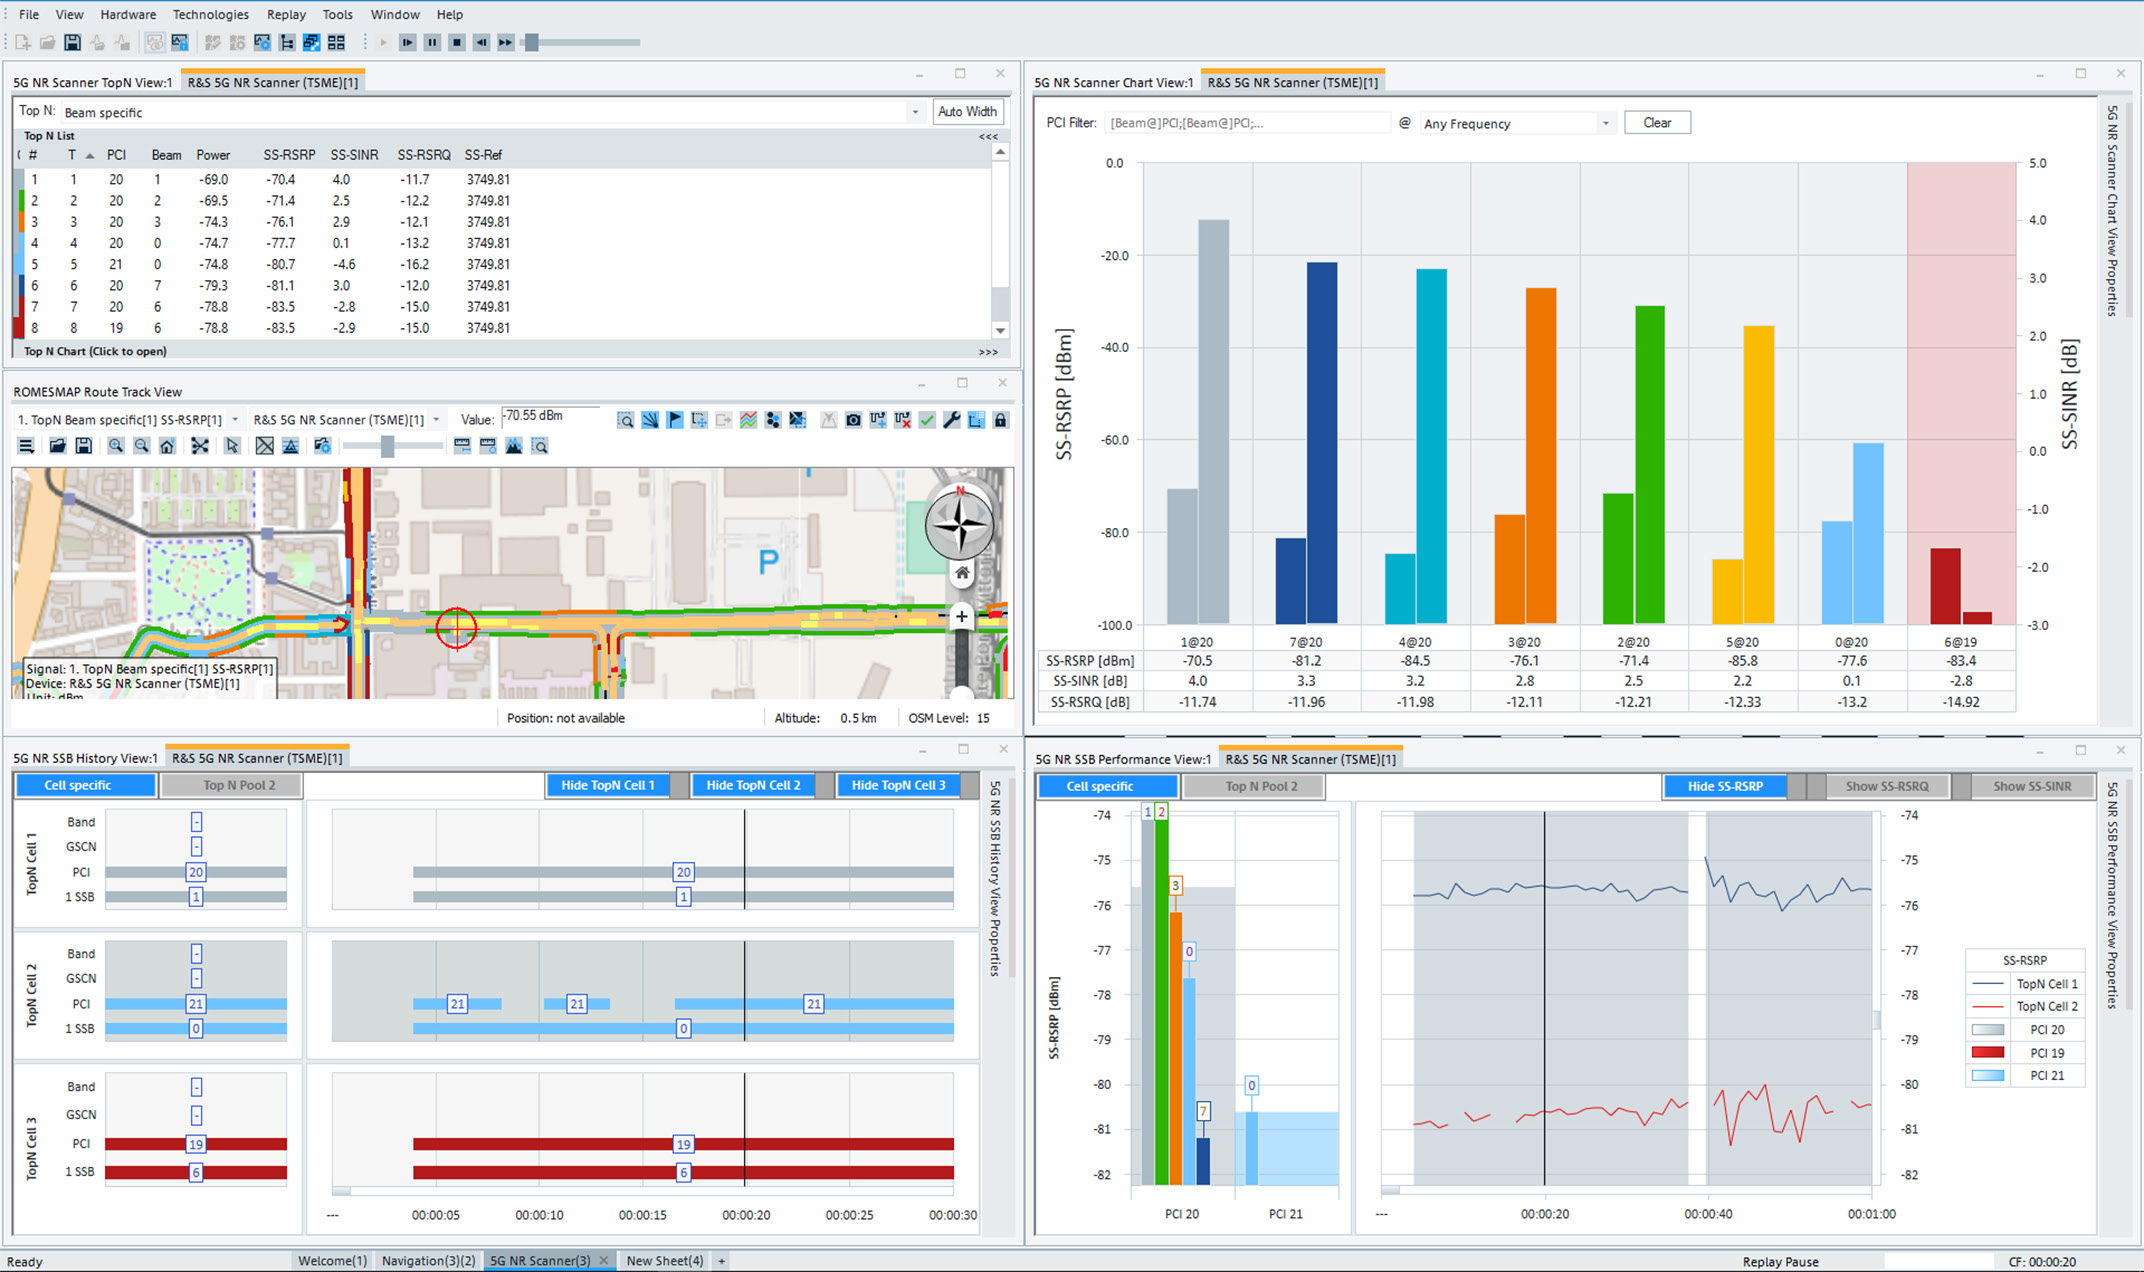
Task: Pause the replay using the pause button
Action: (x=432, y=42)
